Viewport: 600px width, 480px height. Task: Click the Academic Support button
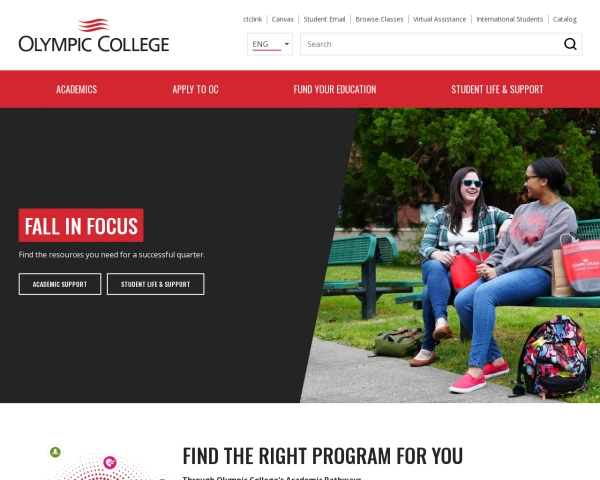click(60, 284)
